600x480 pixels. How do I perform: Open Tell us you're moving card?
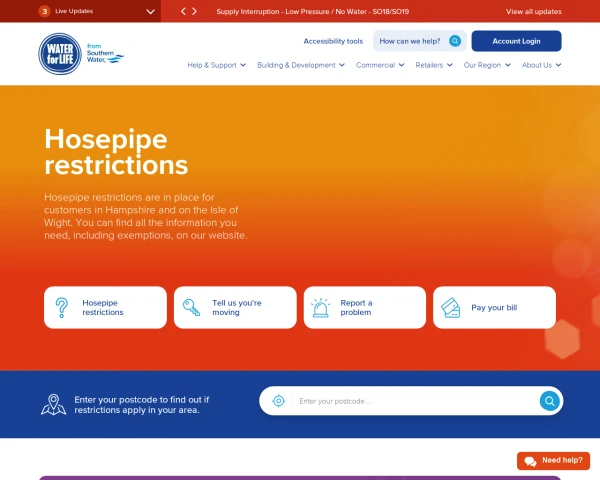[235, 307]
